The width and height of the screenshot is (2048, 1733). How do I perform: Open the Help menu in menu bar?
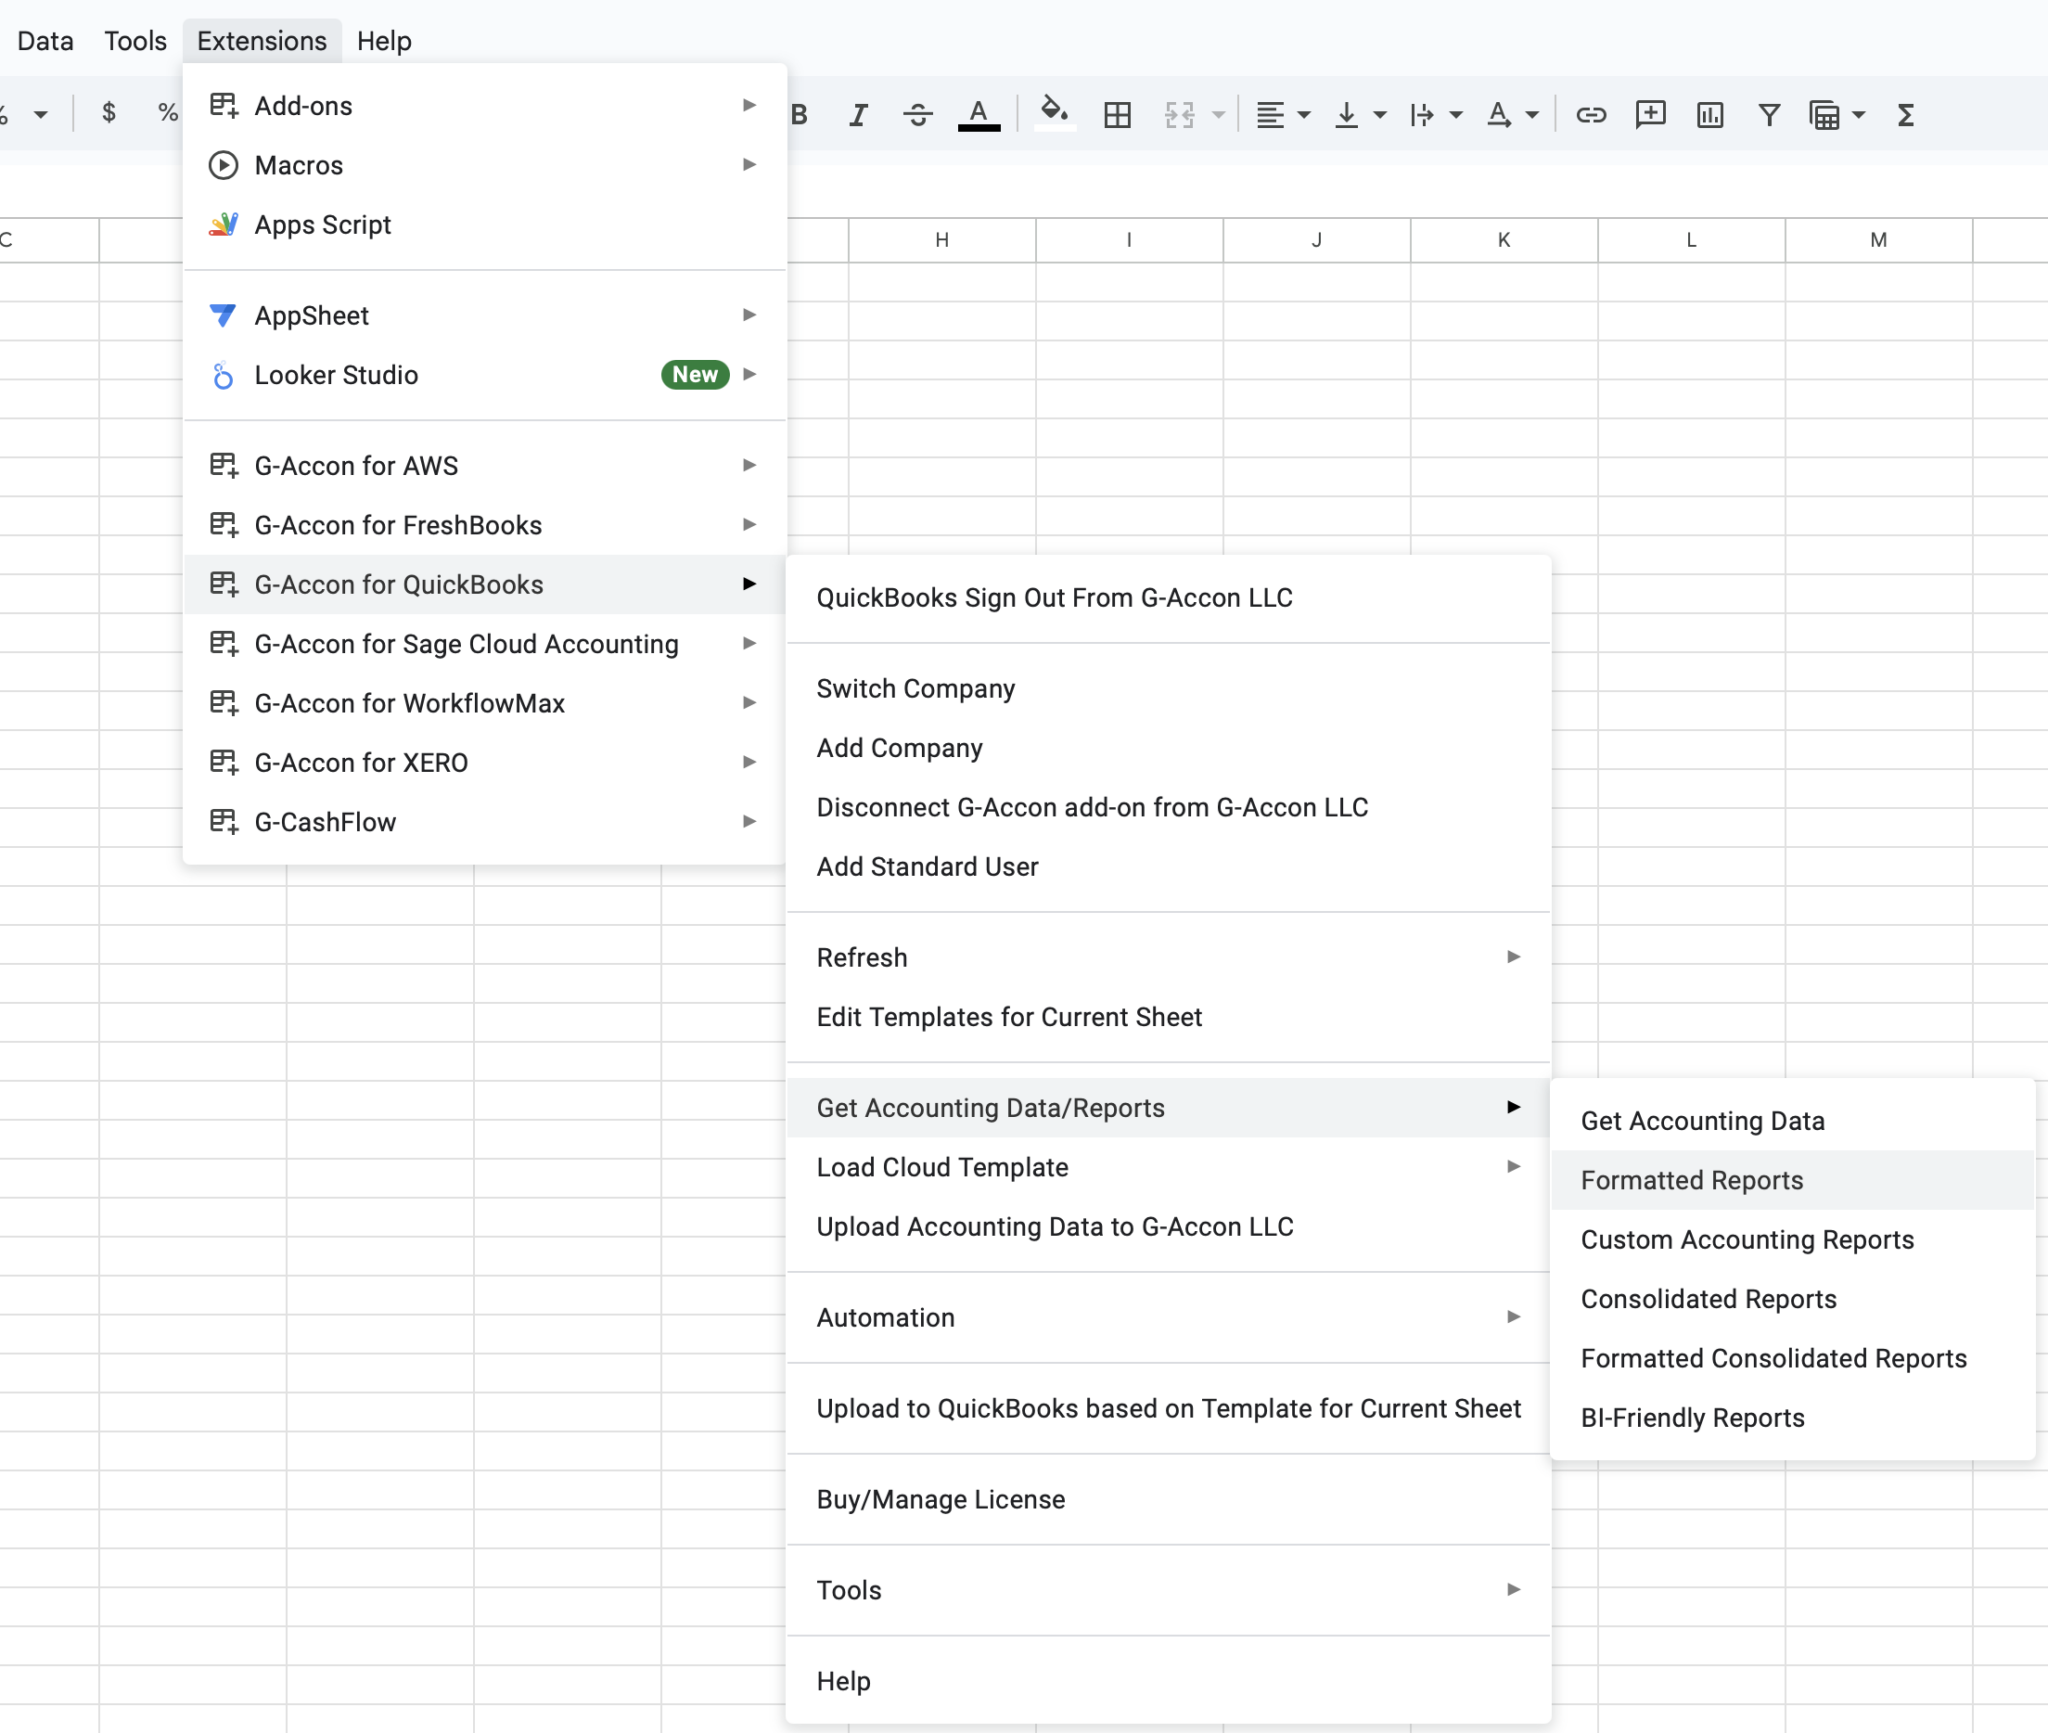(384, 41)
